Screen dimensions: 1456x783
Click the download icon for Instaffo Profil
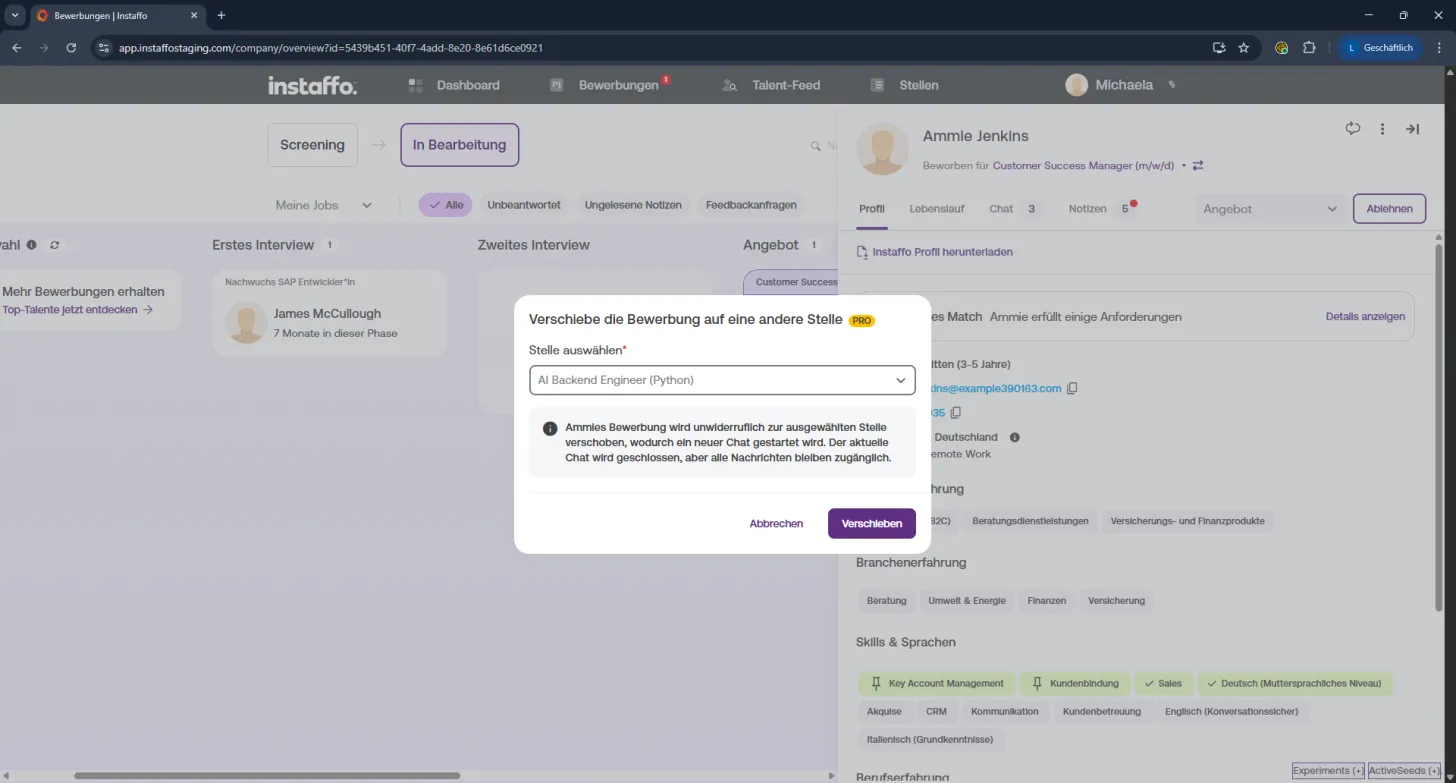[863, 252]
